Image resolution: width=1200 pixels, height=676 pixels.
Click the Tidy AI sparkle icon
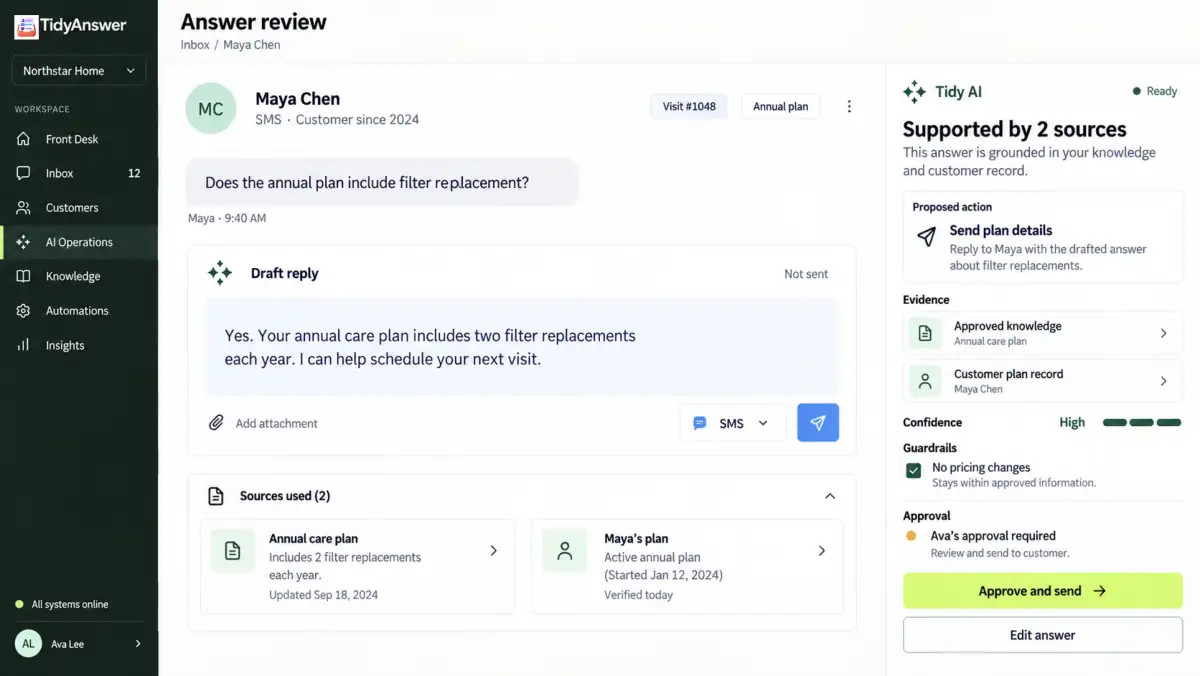click(x=914, y=92)
